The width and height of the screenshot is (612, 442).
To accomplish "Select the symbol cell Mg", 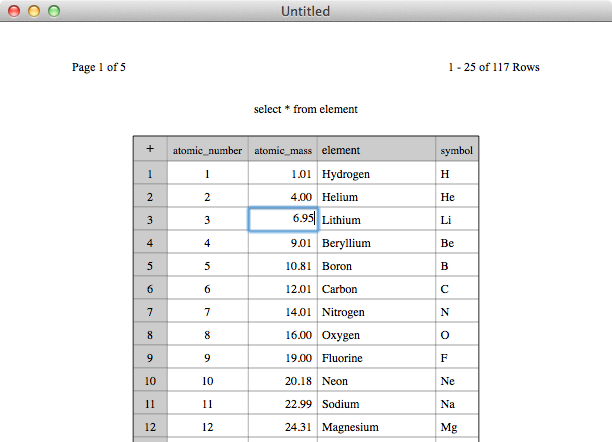I will tap(457, 427).
